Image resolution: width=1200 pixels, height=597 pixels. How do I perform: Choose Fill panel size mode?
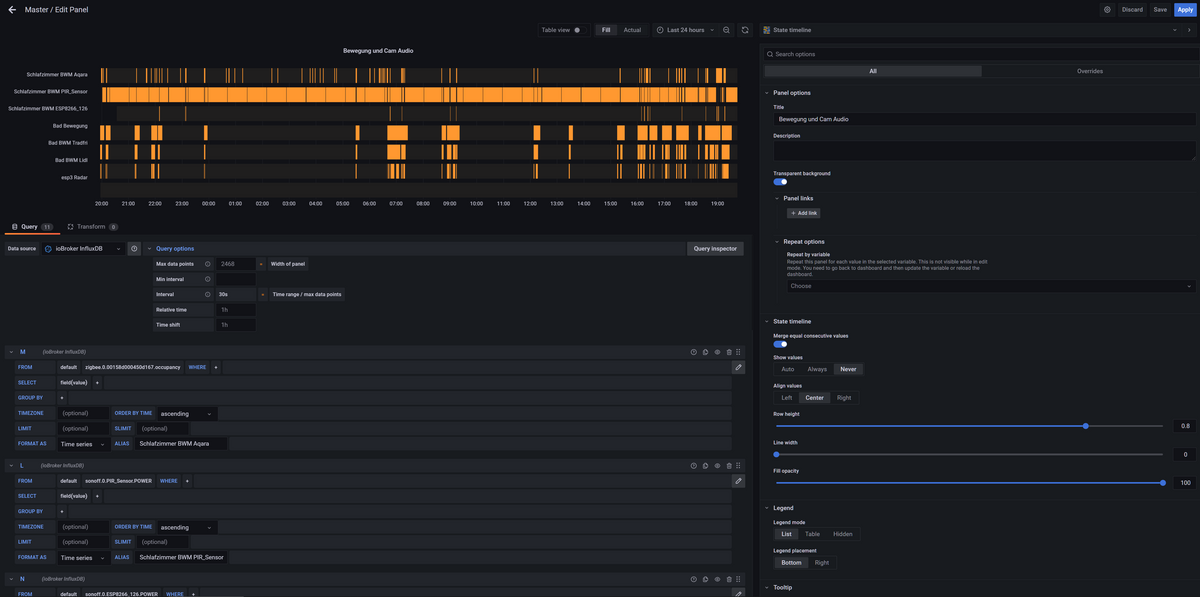[x=606, y=30]
